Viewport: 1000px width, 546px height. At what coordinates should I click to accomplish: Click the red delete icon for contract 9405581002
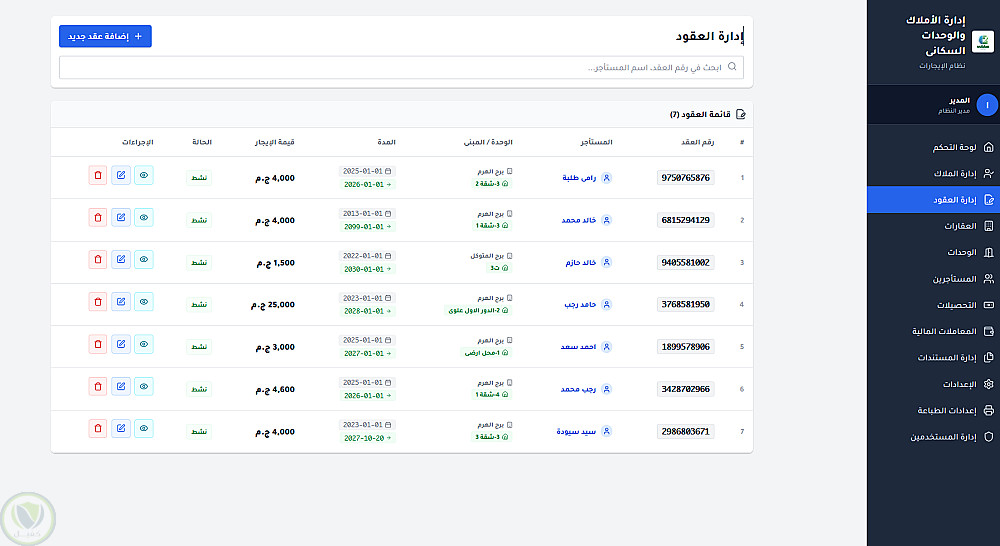[x=97, y=260]
